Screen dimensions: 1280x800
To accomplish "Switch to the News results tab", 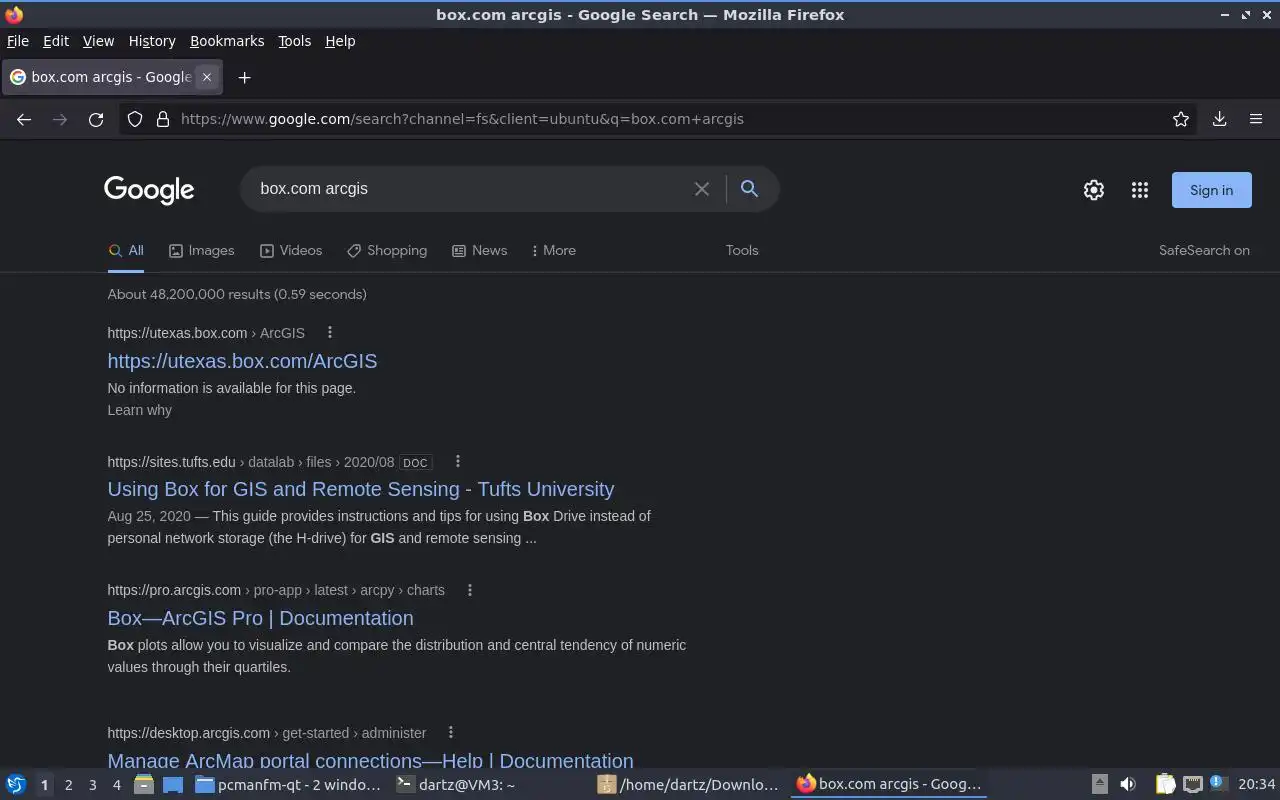I will 479,251.
